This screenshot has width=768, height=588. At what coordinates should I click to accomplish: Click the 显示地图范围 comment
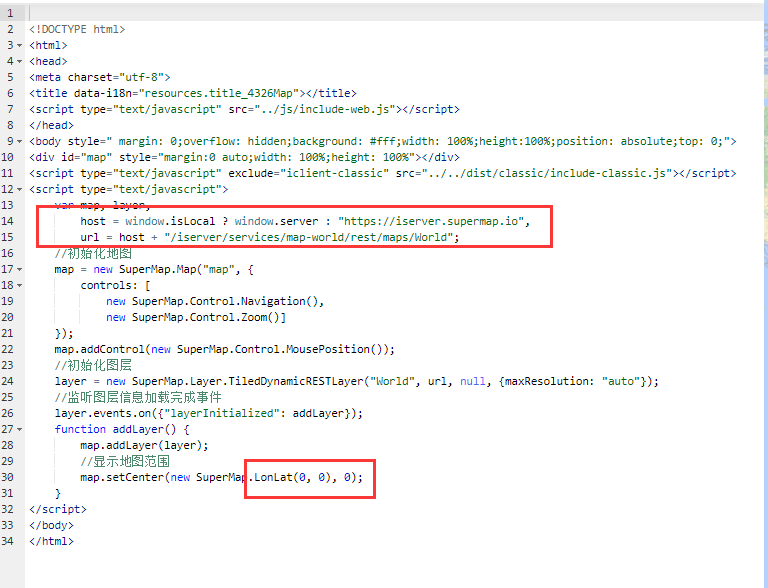pos(125,462)
